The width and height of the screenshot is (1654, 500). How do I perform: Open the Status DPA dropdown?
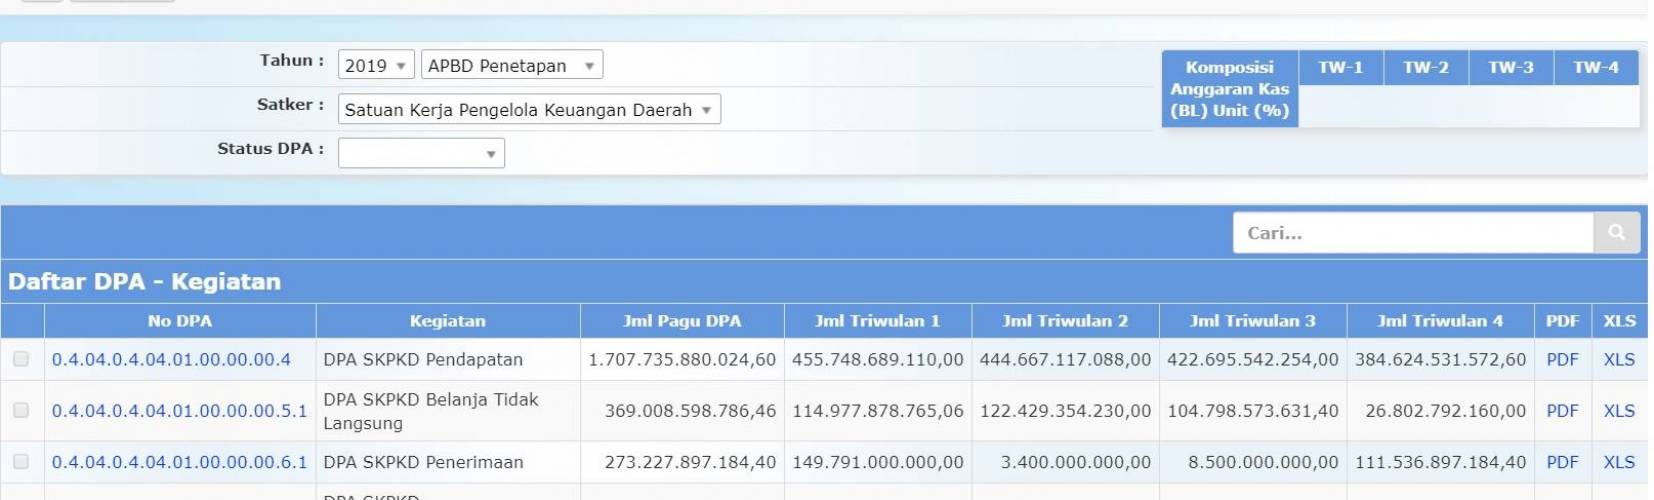pyautogui.click(x=421, y=153)
